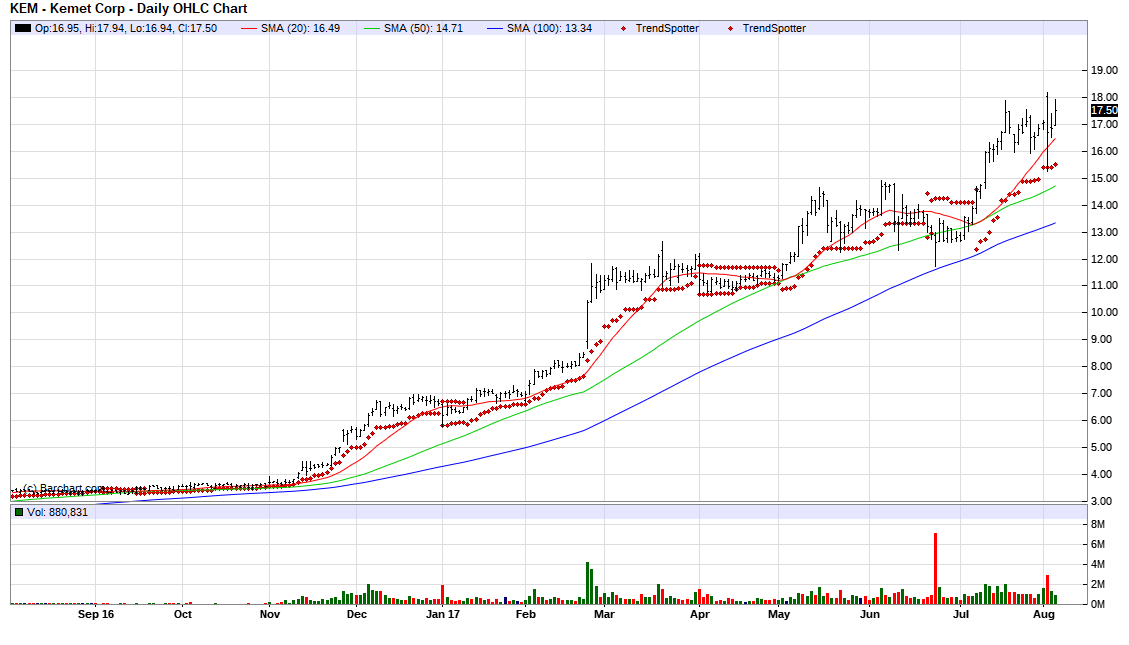Image resolution: width=1129 pixels, height=645 pixels.
Task: Click the second TrendSpotter legend diamond
Action: [731, 29]
